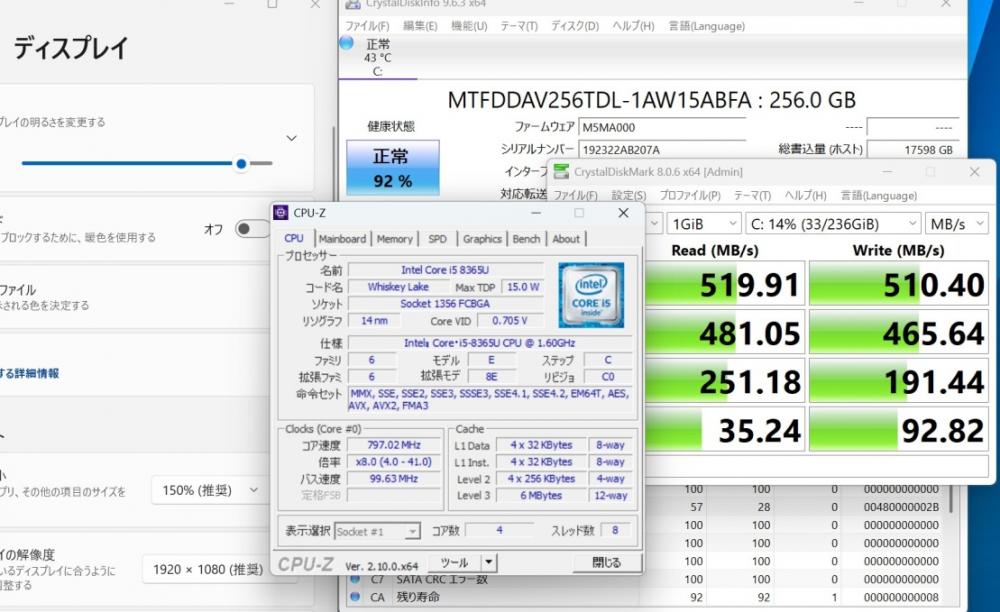Open the C: 14% drive selection dropdown
This screenshot has width=1000, height=612.
833,224
